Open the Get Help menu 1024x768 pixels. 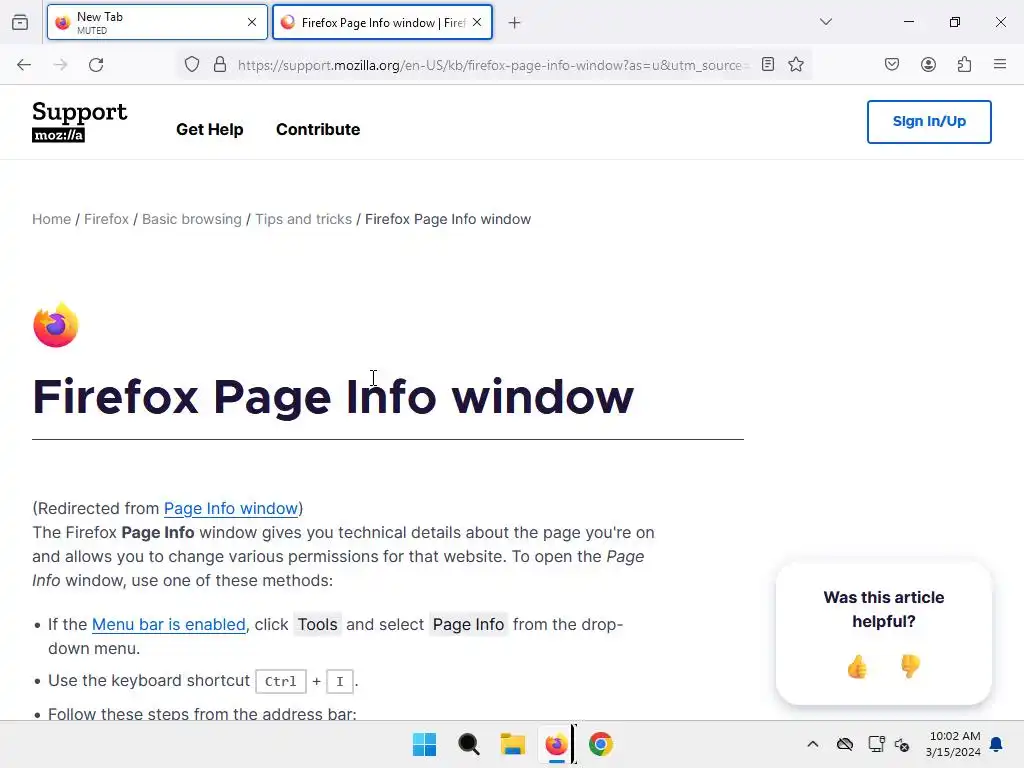pos(210,129)
